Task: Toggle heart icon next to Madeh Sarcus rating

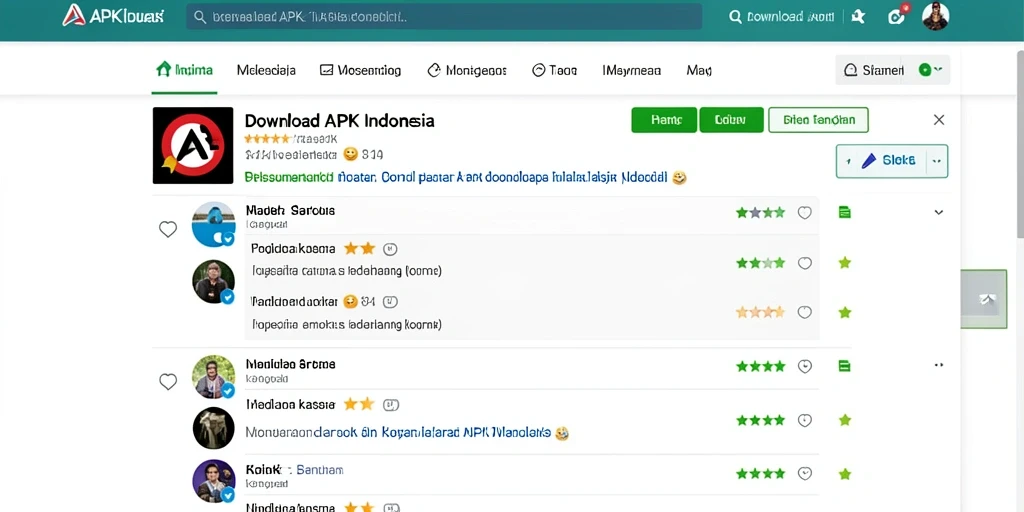Action: [805, 212]
